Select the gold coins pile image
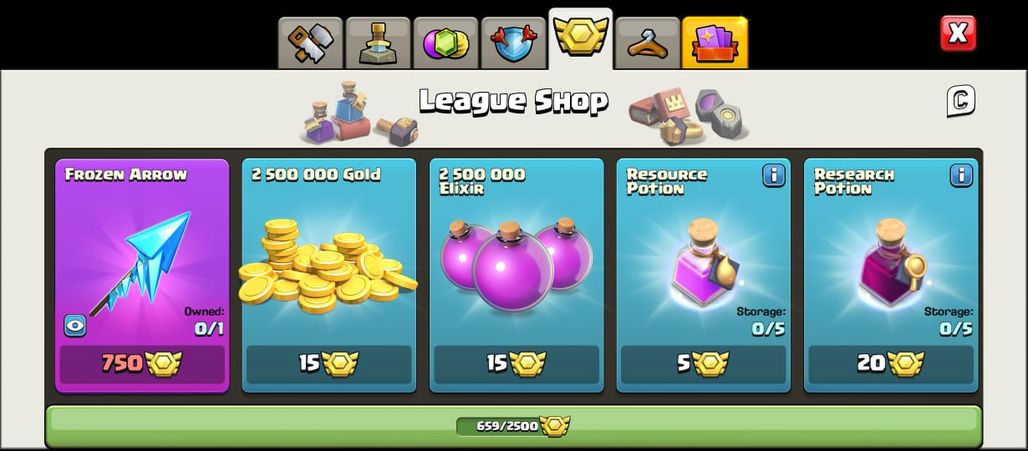Image resolution: width=1028 pixels, height=451 pixels. click(x=327, y=266)
